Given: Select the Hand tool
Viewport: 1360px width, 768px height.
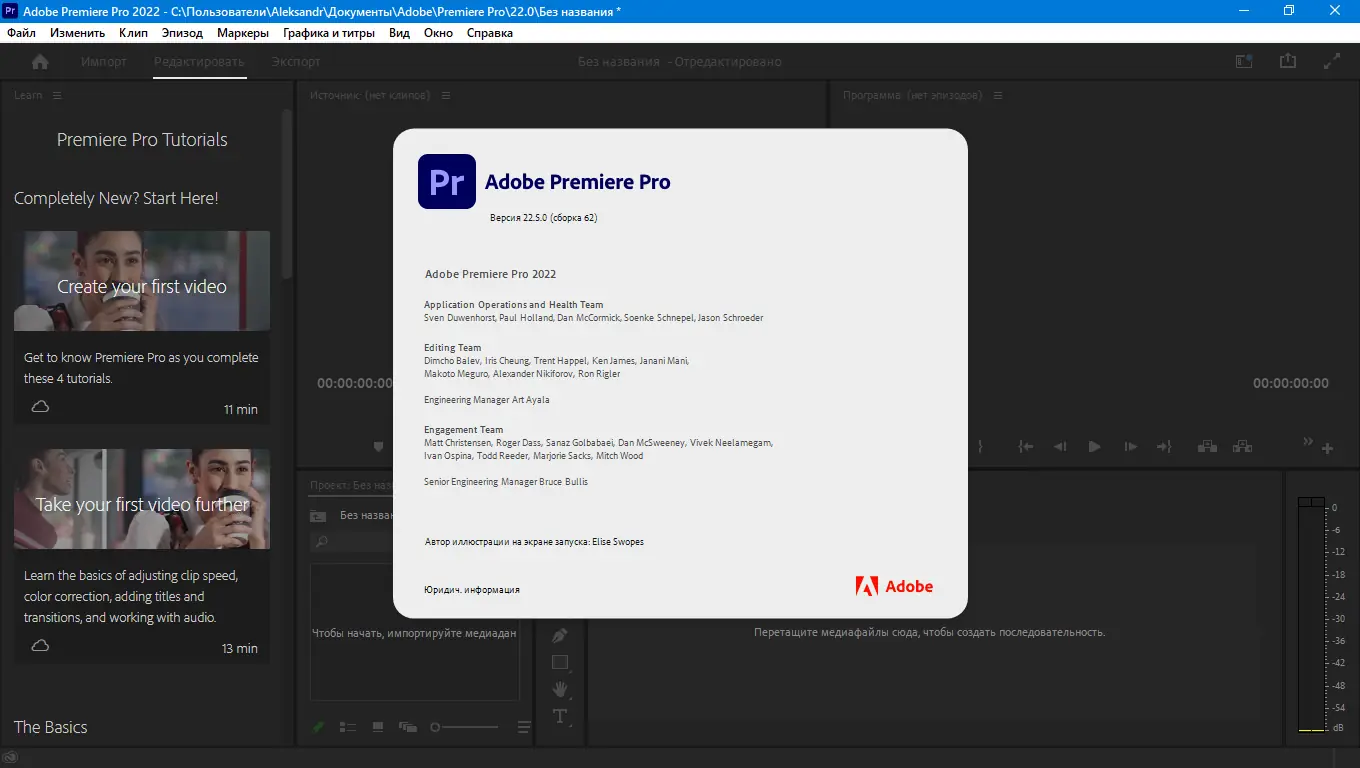Looking at the screenshot, I should [560, 689].
